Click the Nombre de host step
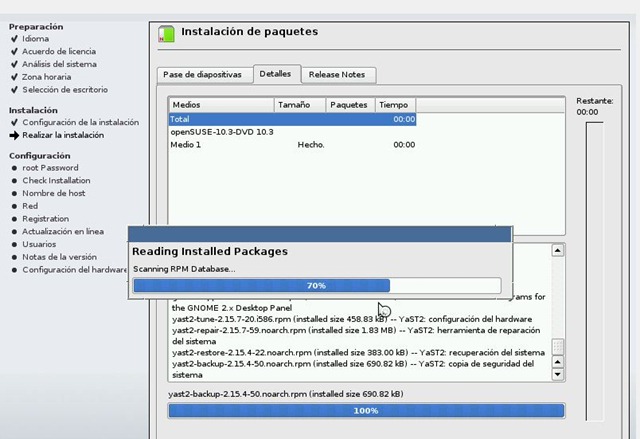Screen dimensions: 640x439 coord(54,193)
